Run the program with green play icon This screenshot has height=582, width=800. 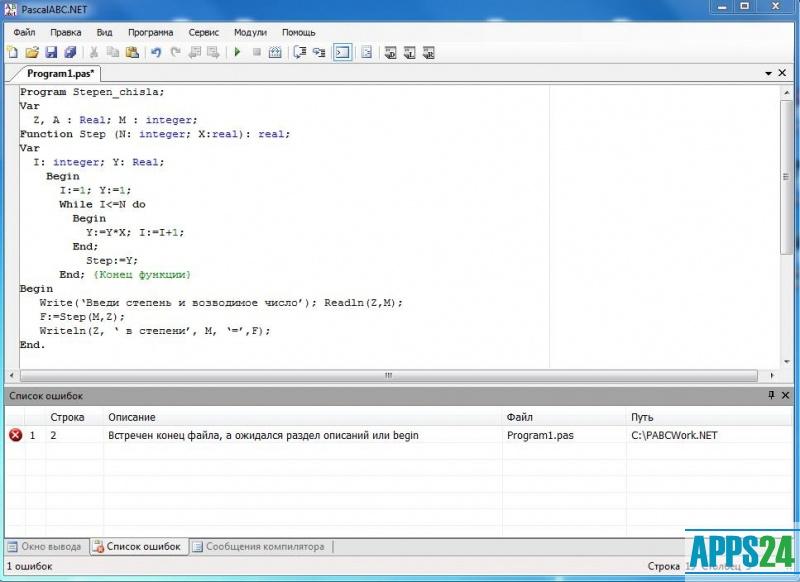(237, 52)
